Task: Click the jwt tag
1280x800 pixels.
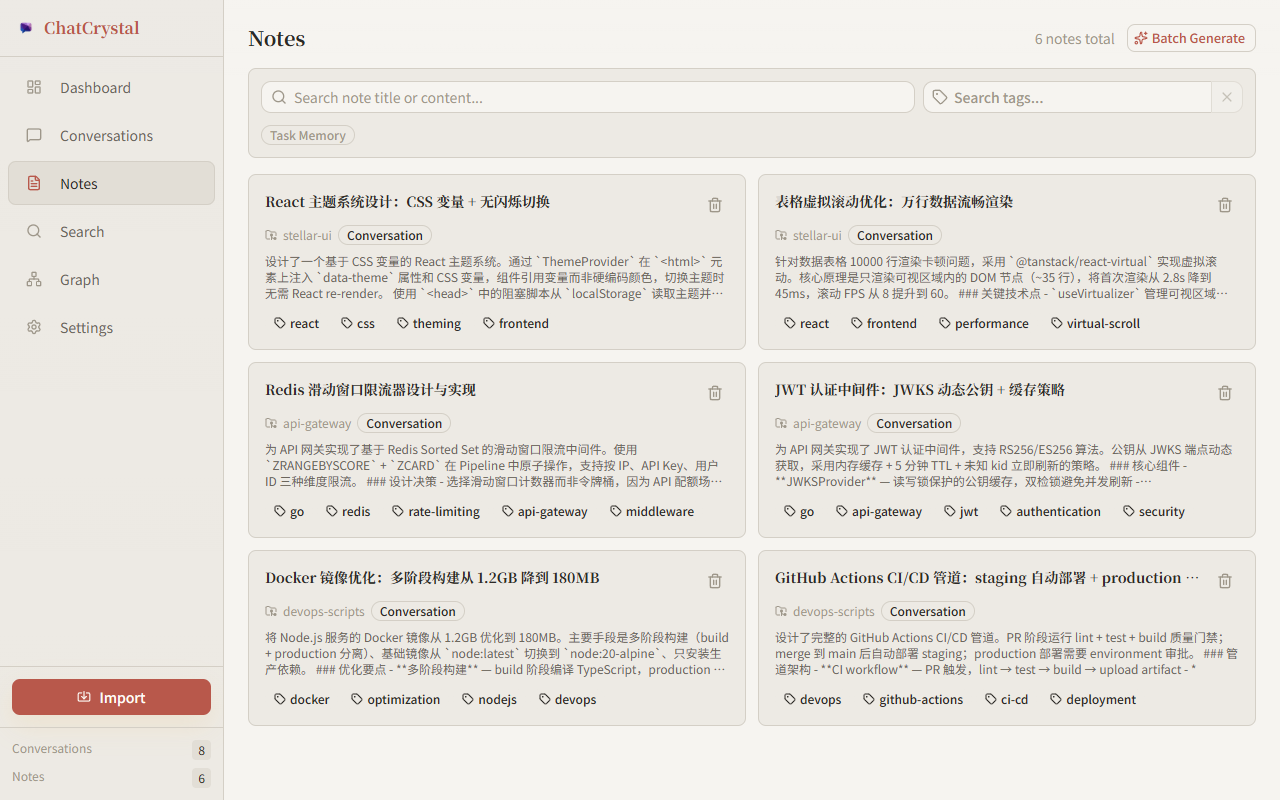Action: click(961, 511)
